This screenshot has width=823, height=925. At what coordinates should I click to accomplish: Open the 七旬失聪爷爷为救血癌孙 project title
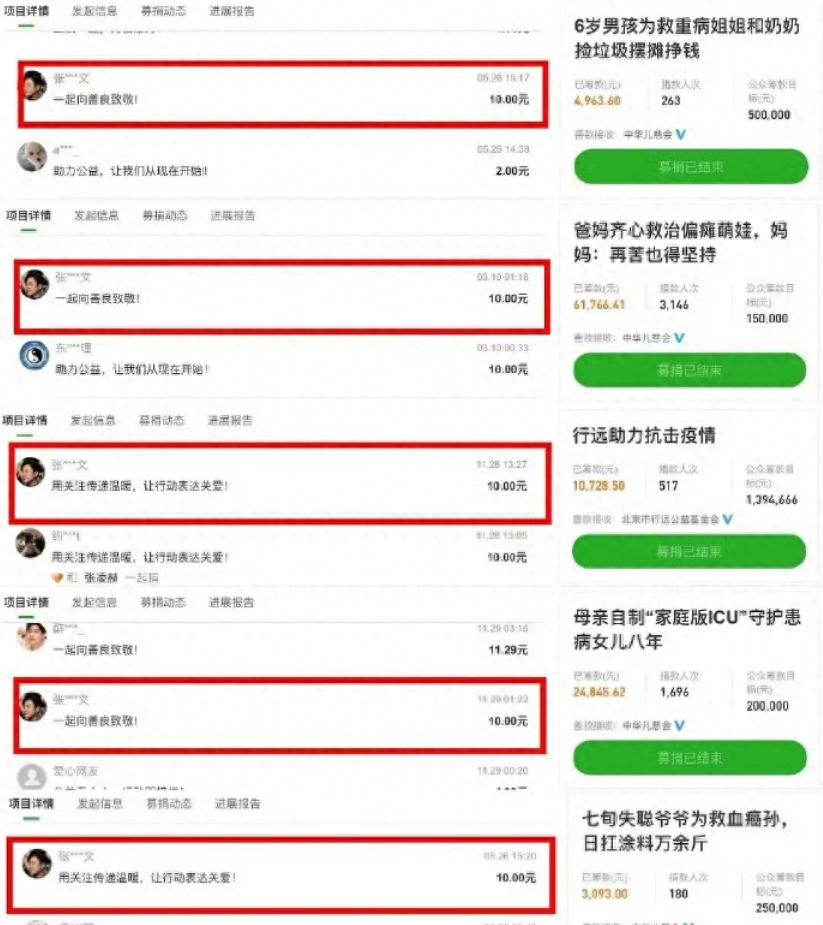click(685, 831)
